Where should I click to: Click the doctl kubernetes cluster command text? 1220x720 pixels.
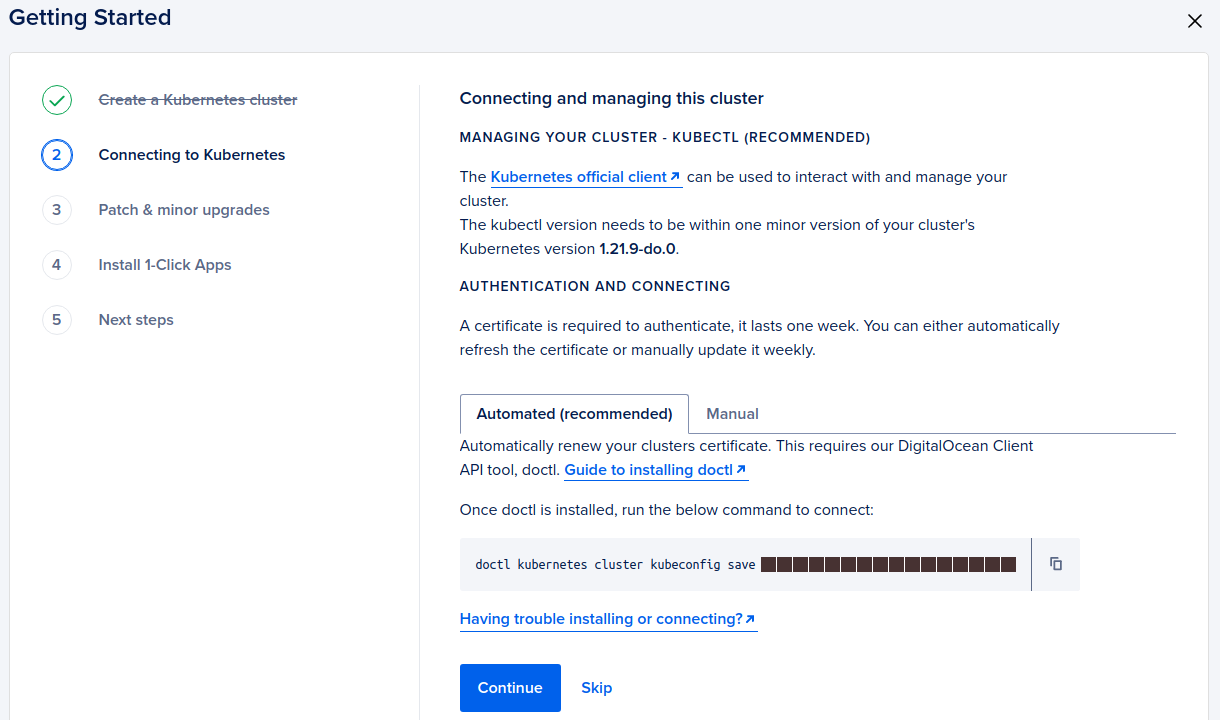(615, 565)
